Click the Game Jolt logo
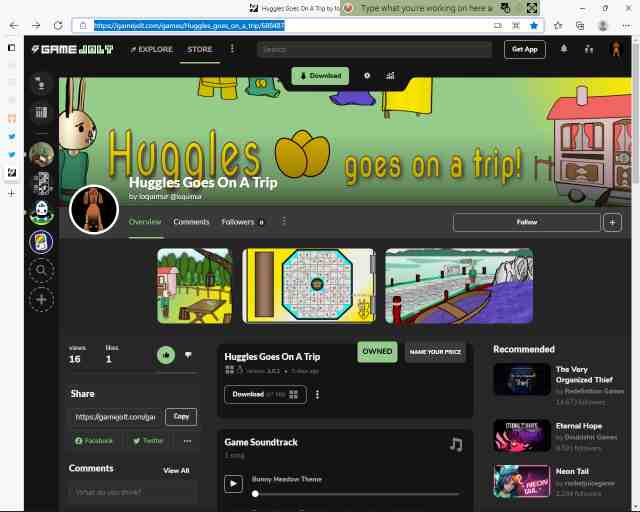640x512 pixels. pos(73,49)
